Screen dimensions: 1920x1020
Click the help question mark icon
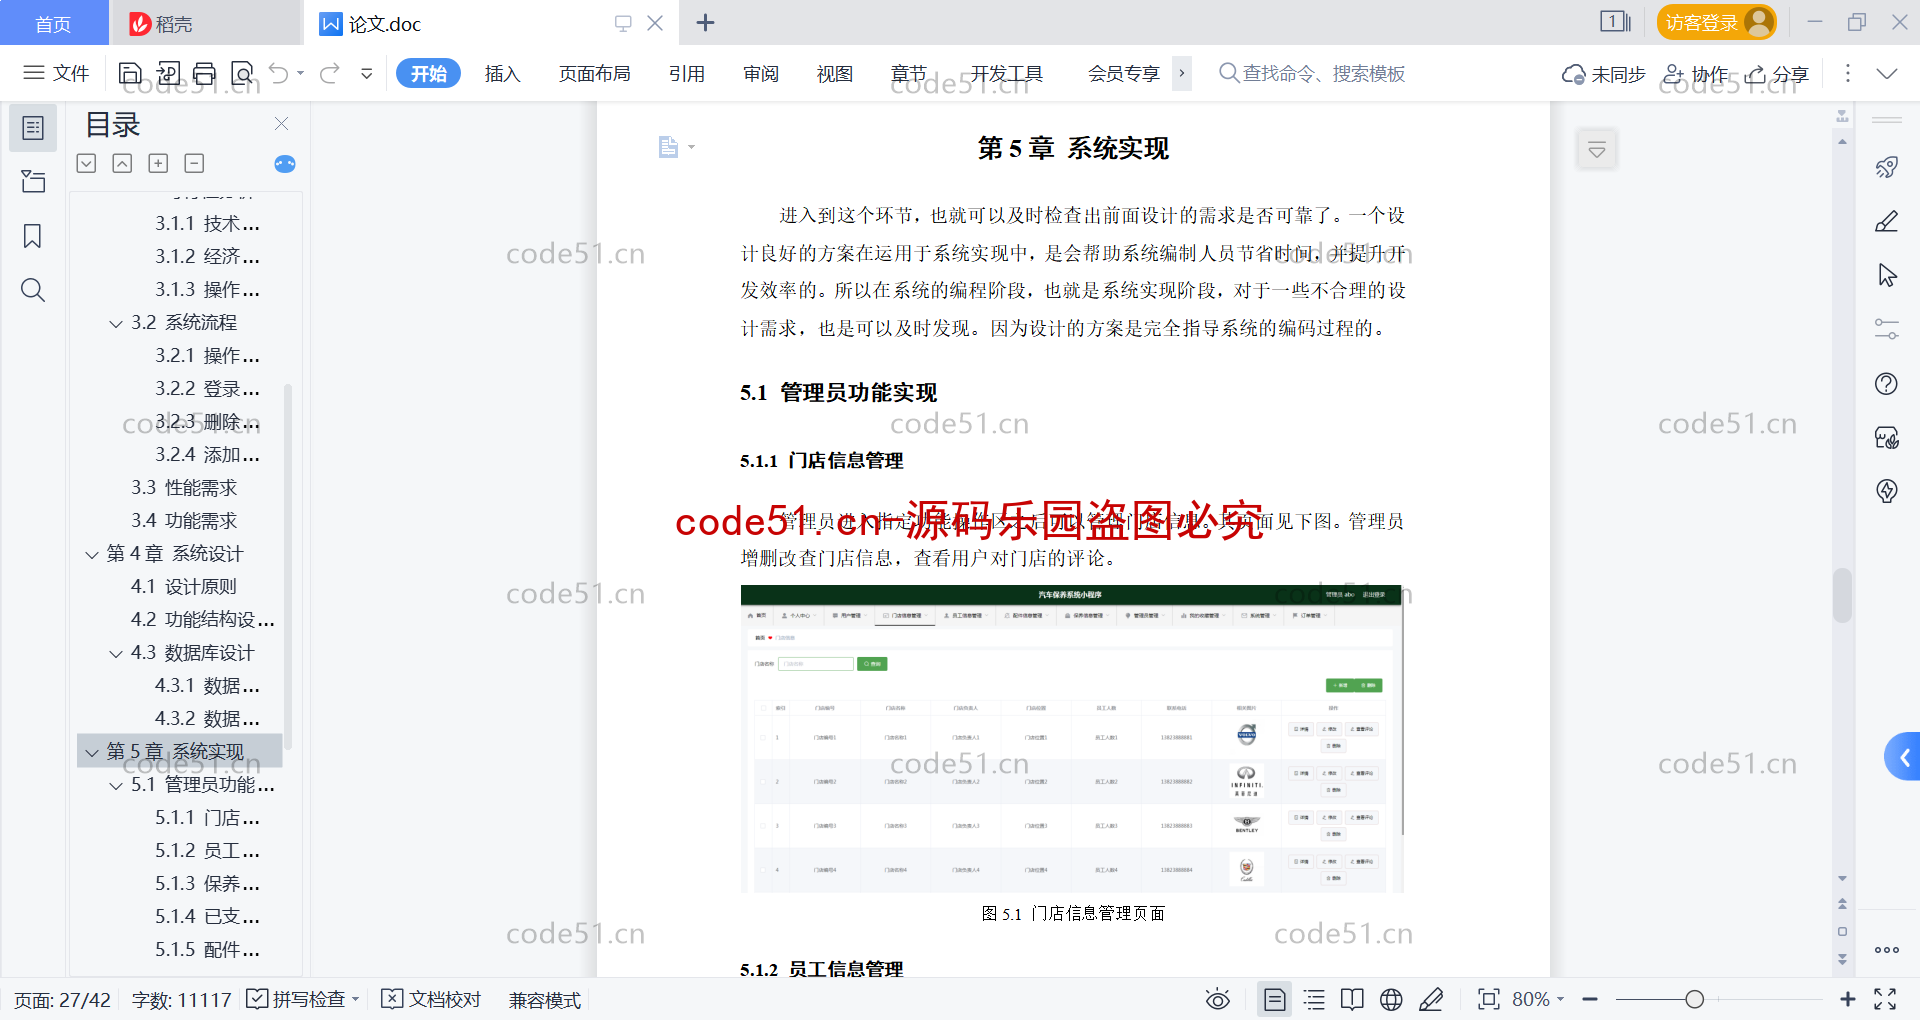pyautogui.click(x=1886, y=384)
